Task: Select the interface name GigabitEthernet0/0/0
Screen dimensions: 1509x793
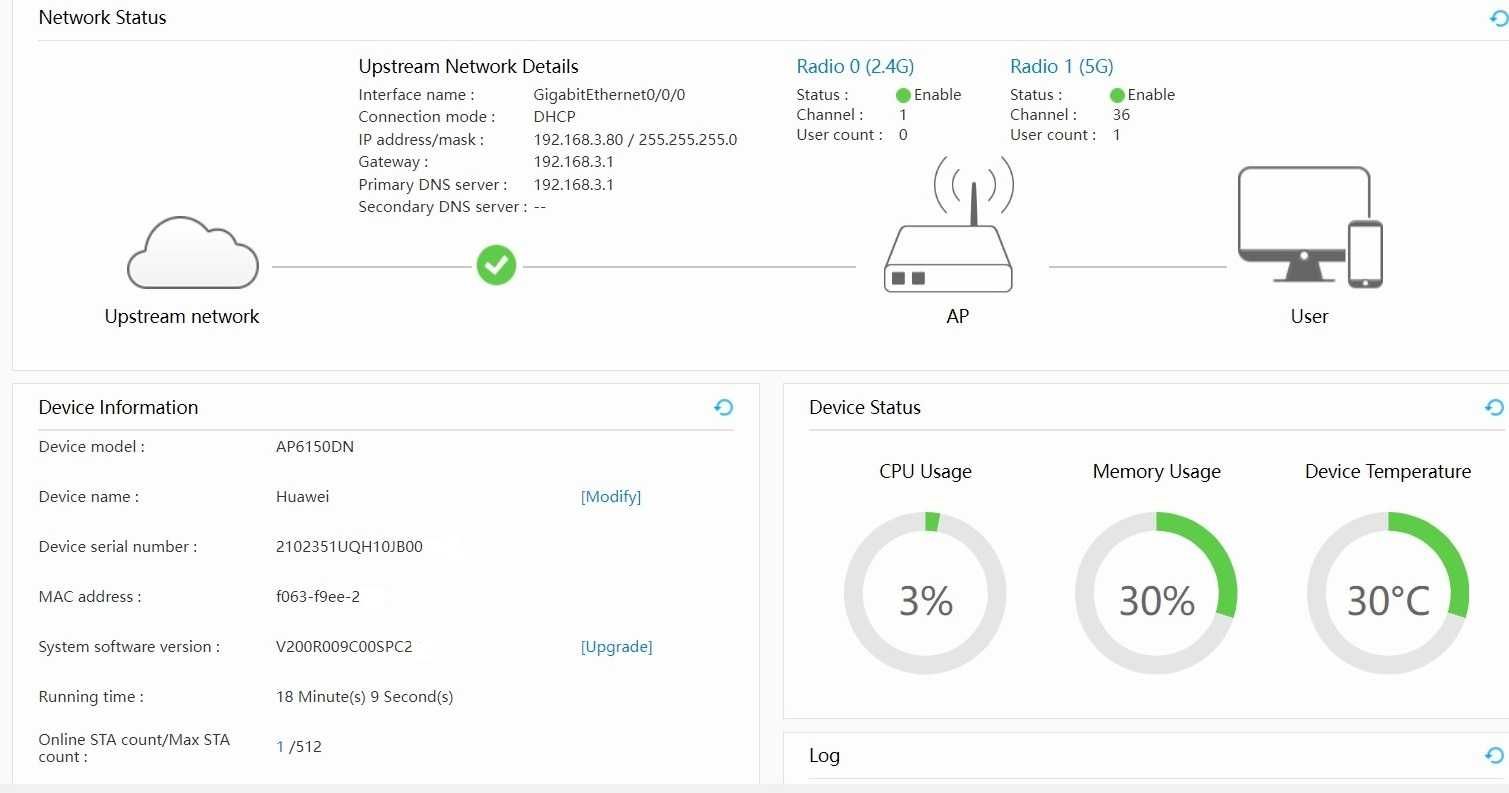Action: tap(609, 95)
